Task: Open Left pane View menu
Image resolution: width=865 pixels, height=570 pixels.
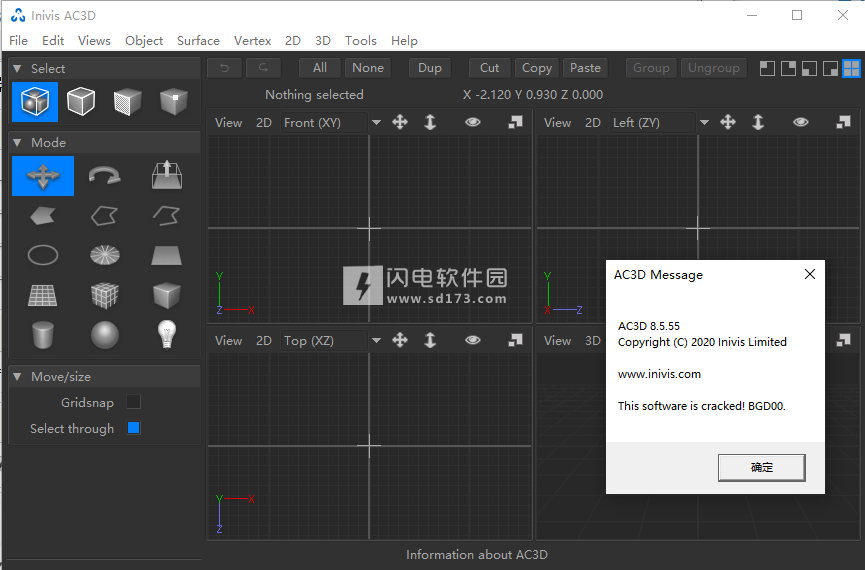Action: coord(557,122)
